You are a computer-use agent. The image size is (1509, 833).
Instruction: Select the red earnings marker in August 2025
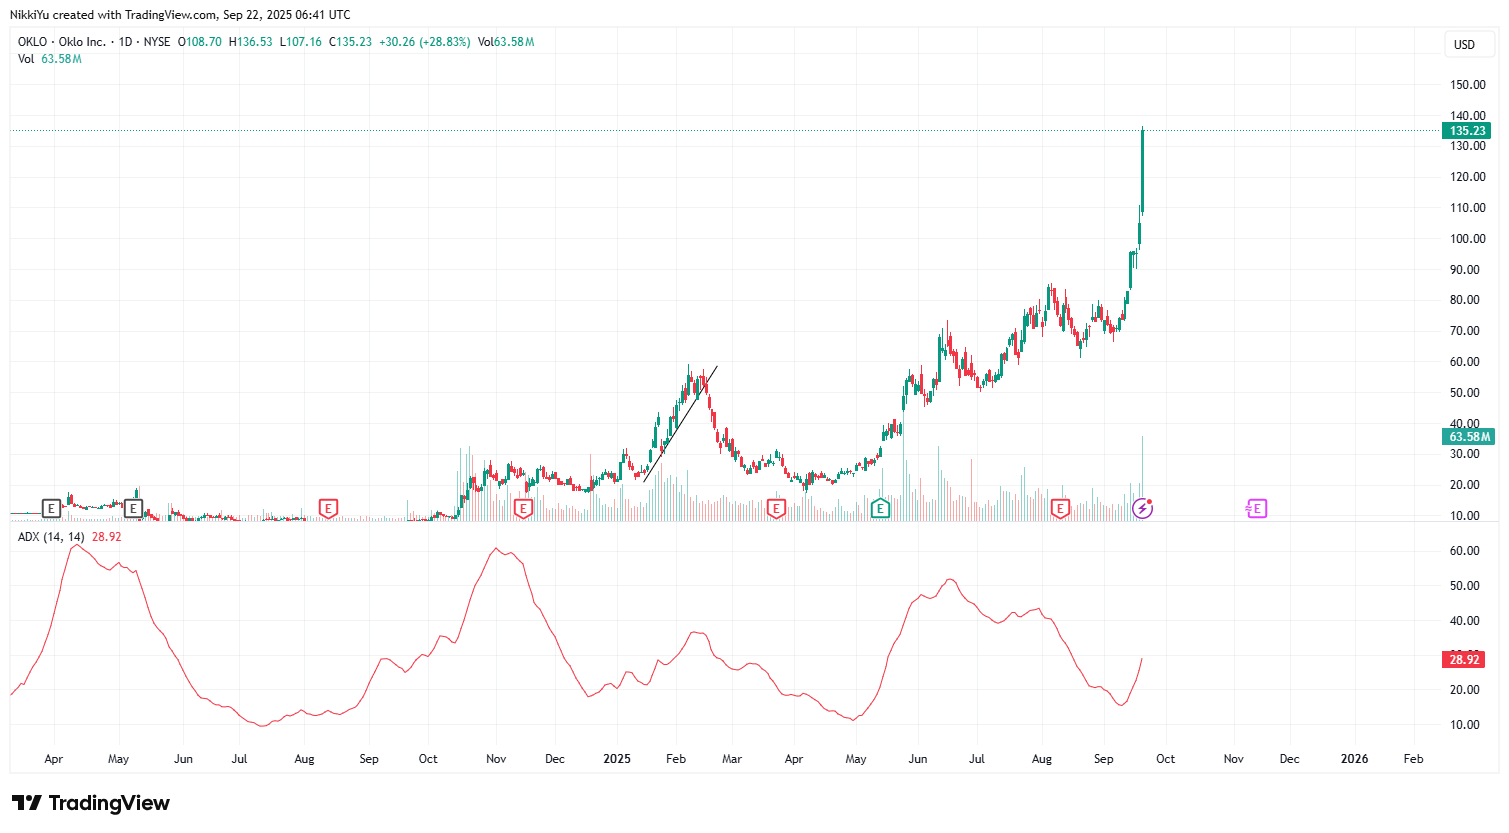click(x=1060, y=509)
